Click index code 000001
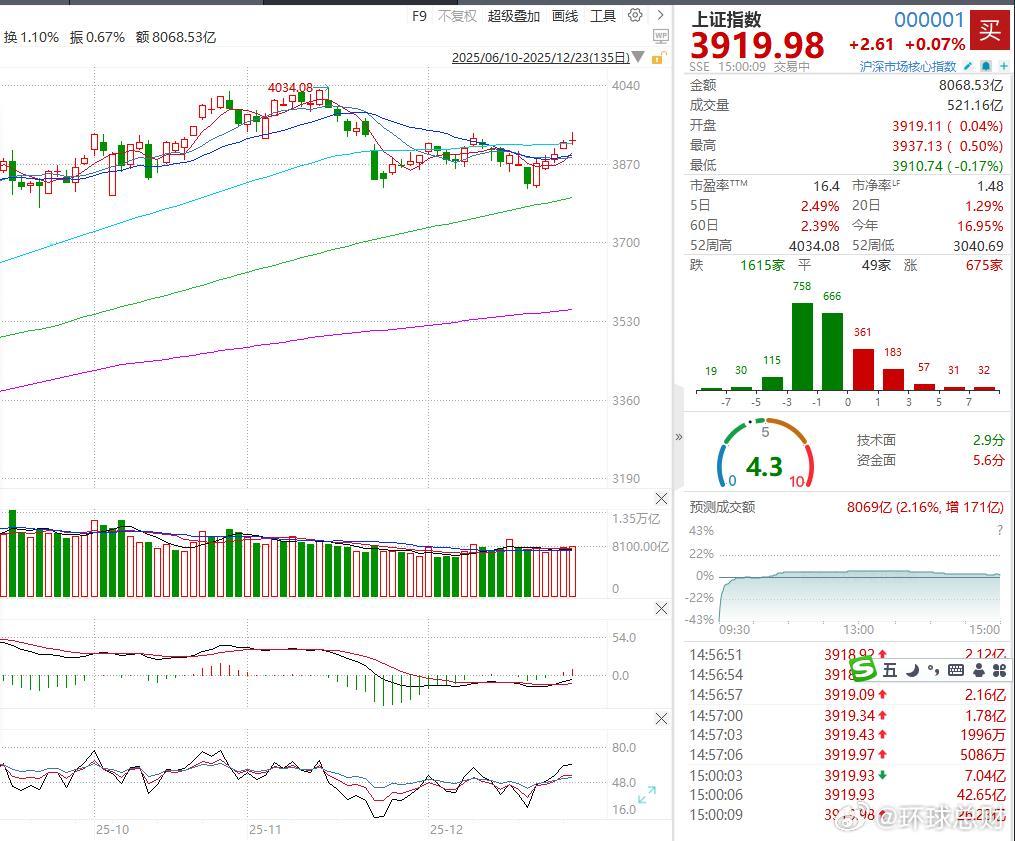Screen dimensions: 1015x841 coord(929,19)
